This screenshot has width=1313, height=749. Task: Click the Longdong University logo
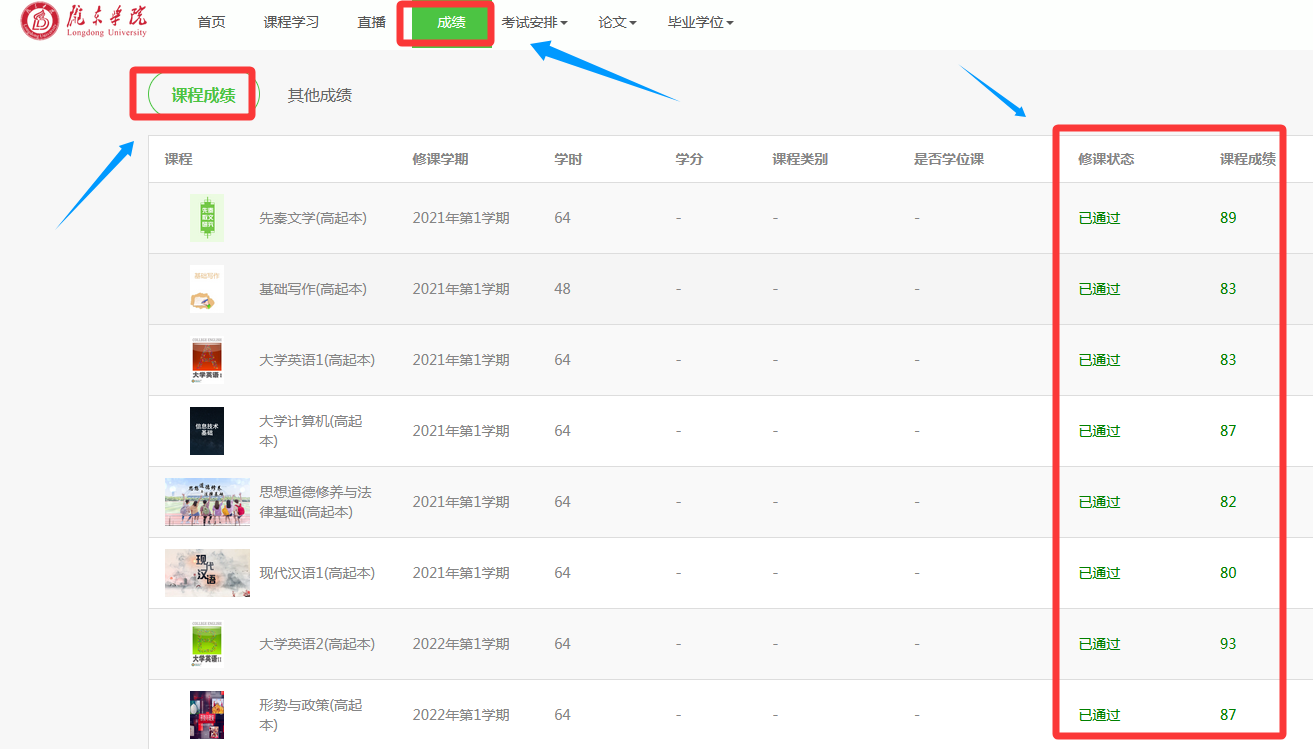(85, 22)
